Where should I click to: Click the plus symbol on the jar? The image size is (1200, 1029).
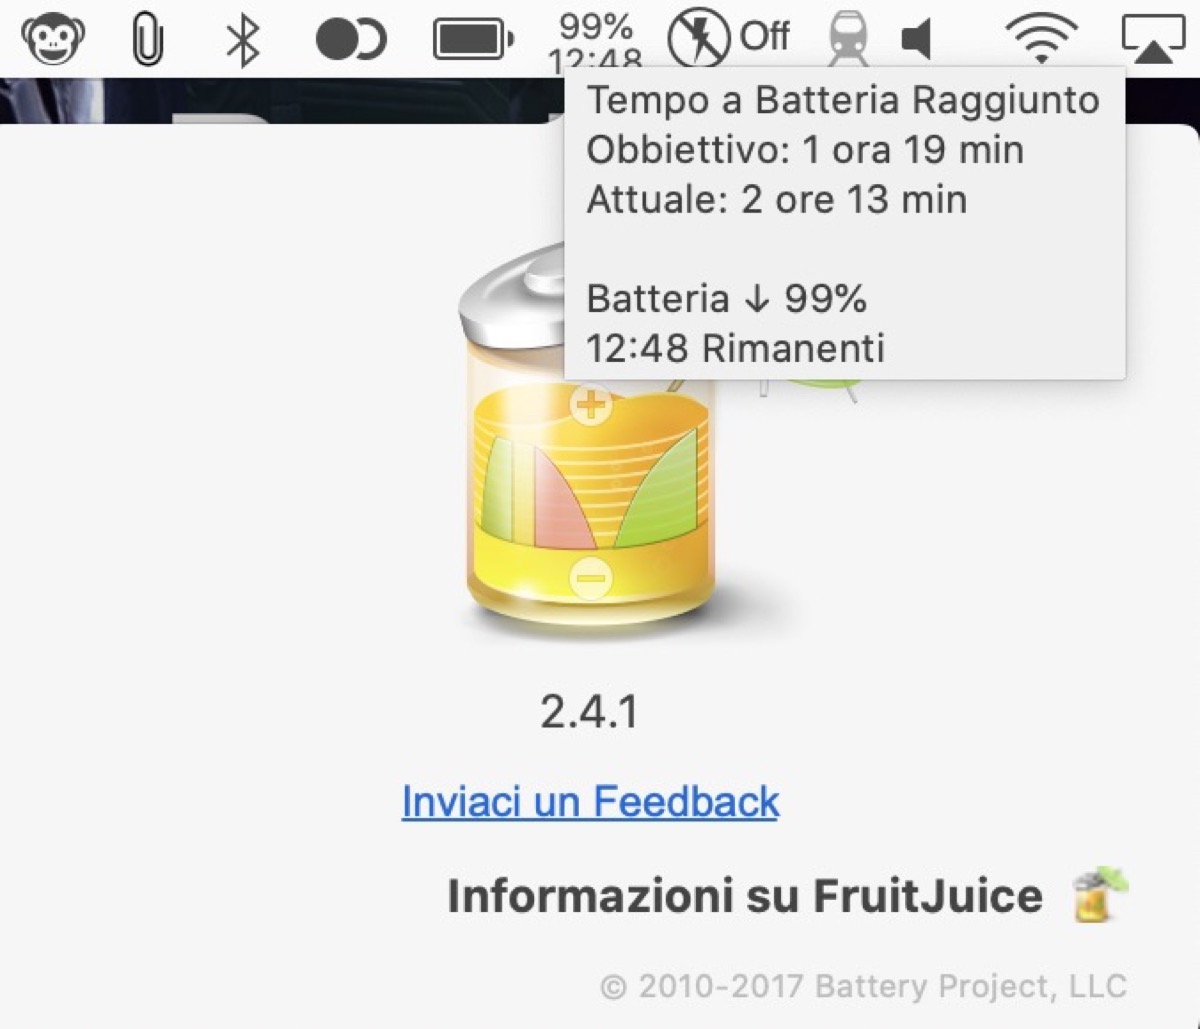(x=591, y=404)
